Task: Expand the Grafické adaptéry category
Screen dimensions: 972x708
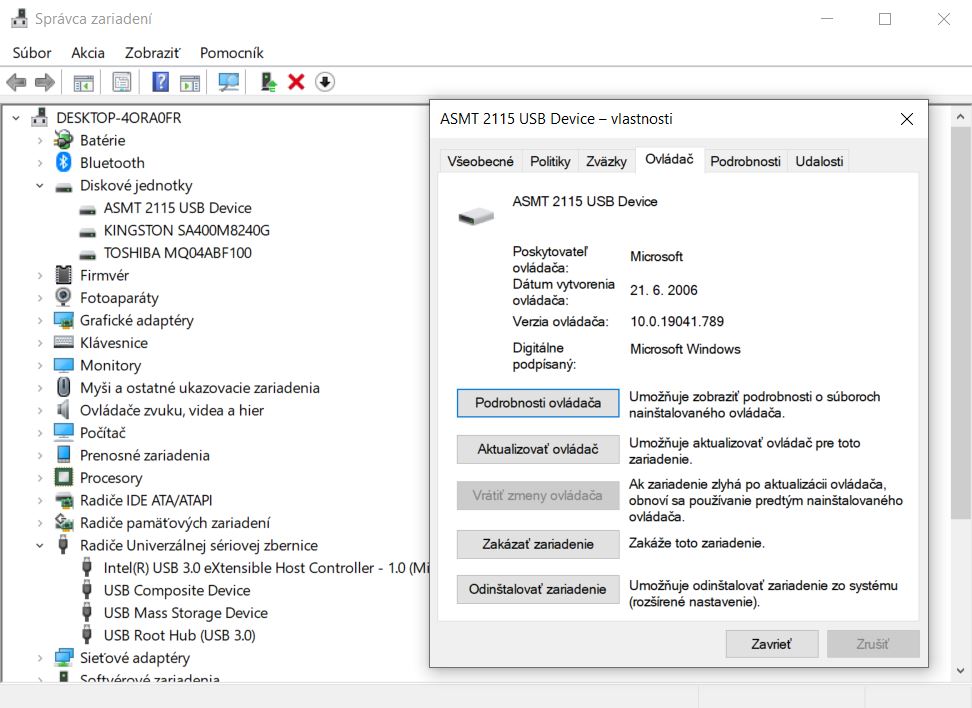Action: click(x=40, y=321)
